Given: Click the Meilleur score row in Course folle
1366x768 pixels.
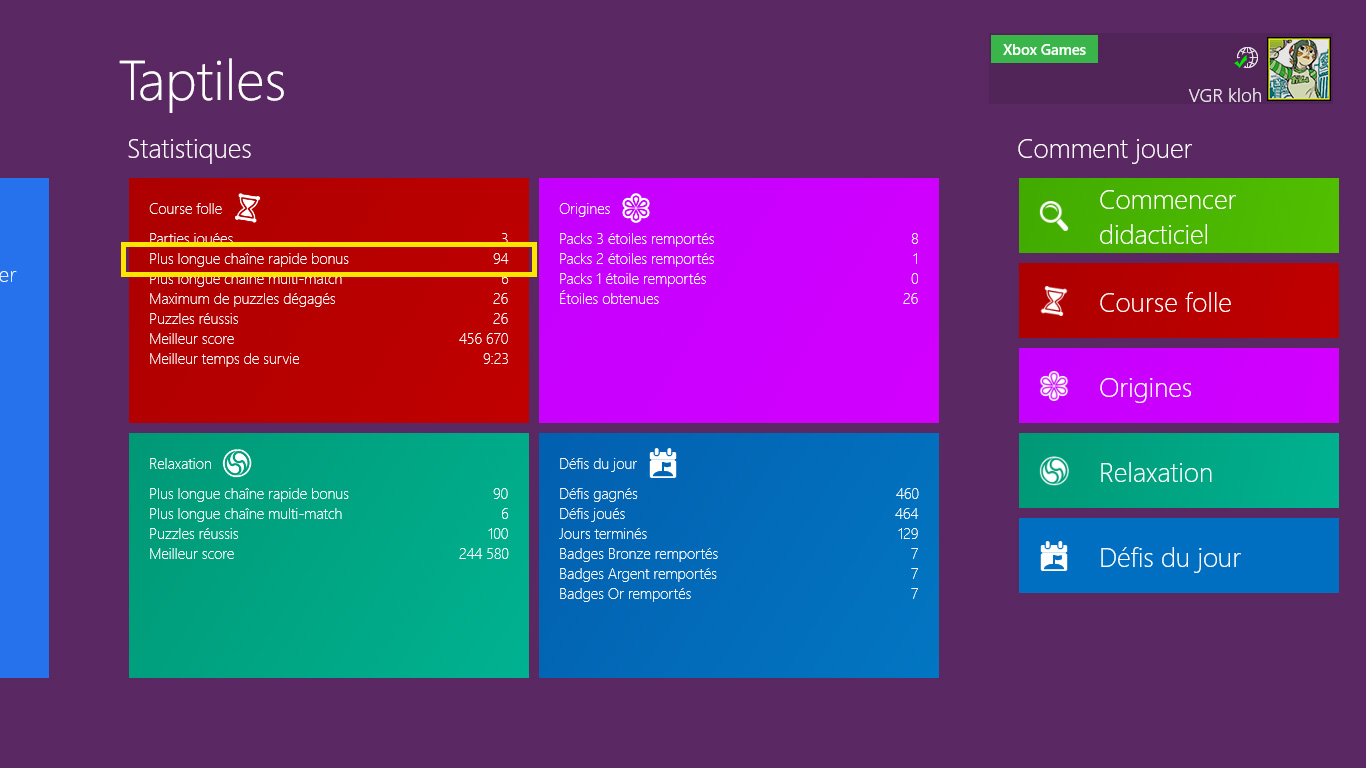Looking at the screenshot, I should (328, 339).
